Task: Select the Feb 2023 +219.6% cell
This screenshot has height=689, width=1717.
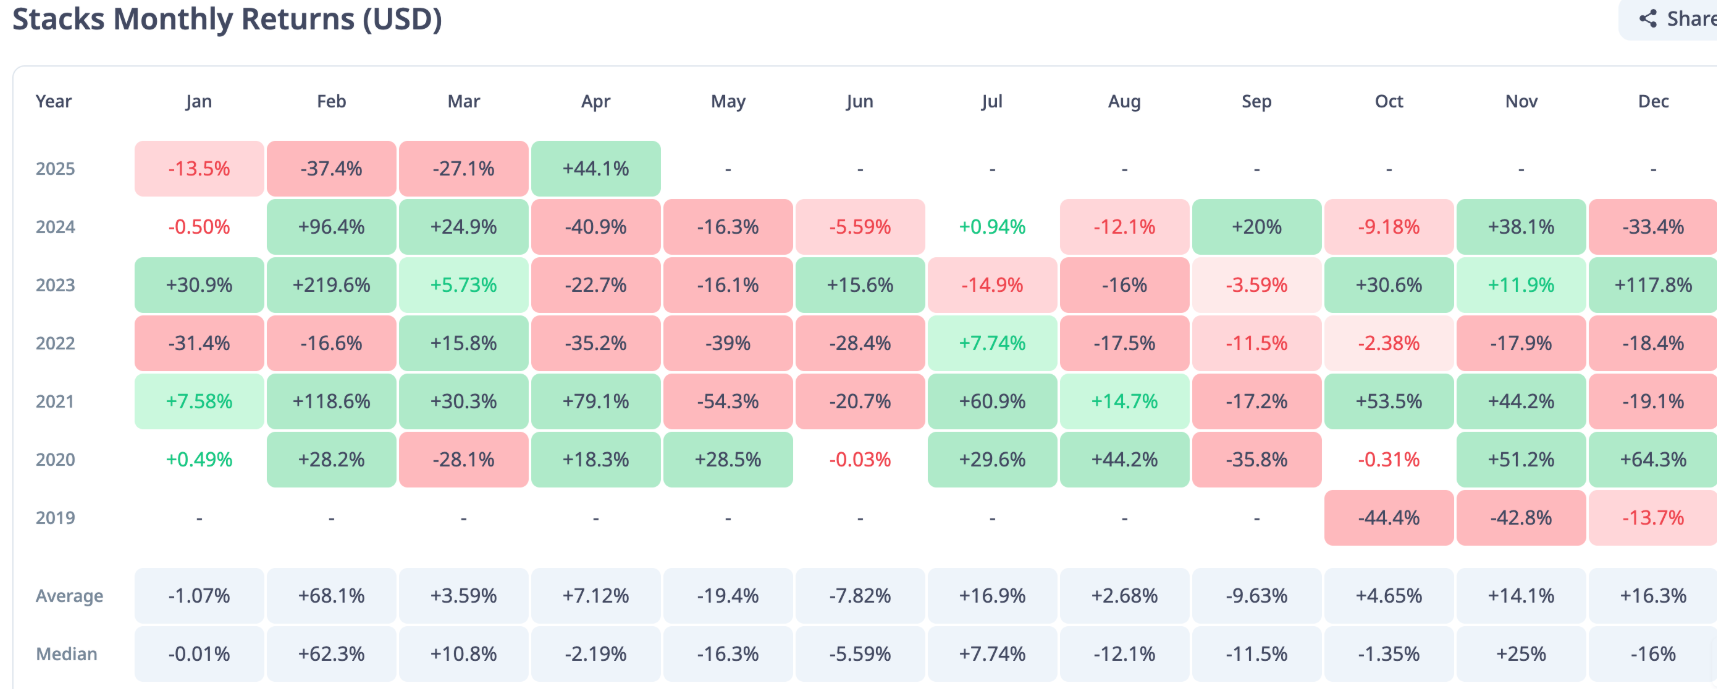Action: tap(331, 285)
